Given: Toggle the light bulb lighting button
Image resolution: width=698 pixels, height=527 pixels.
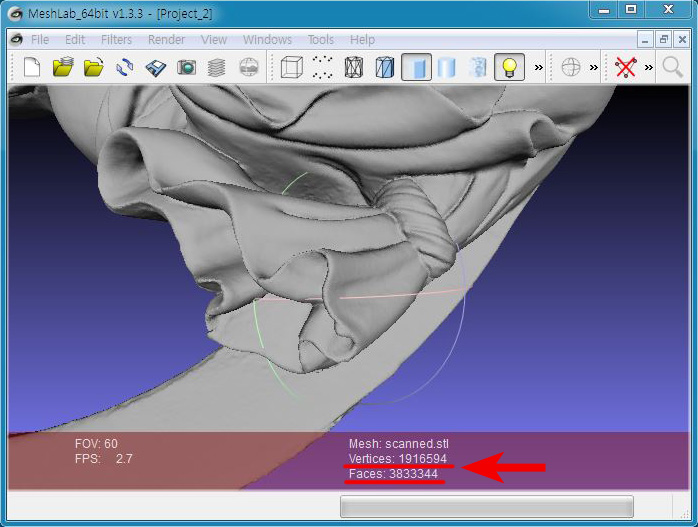Looking at the screenshot, I should click(x=509, y=67).
